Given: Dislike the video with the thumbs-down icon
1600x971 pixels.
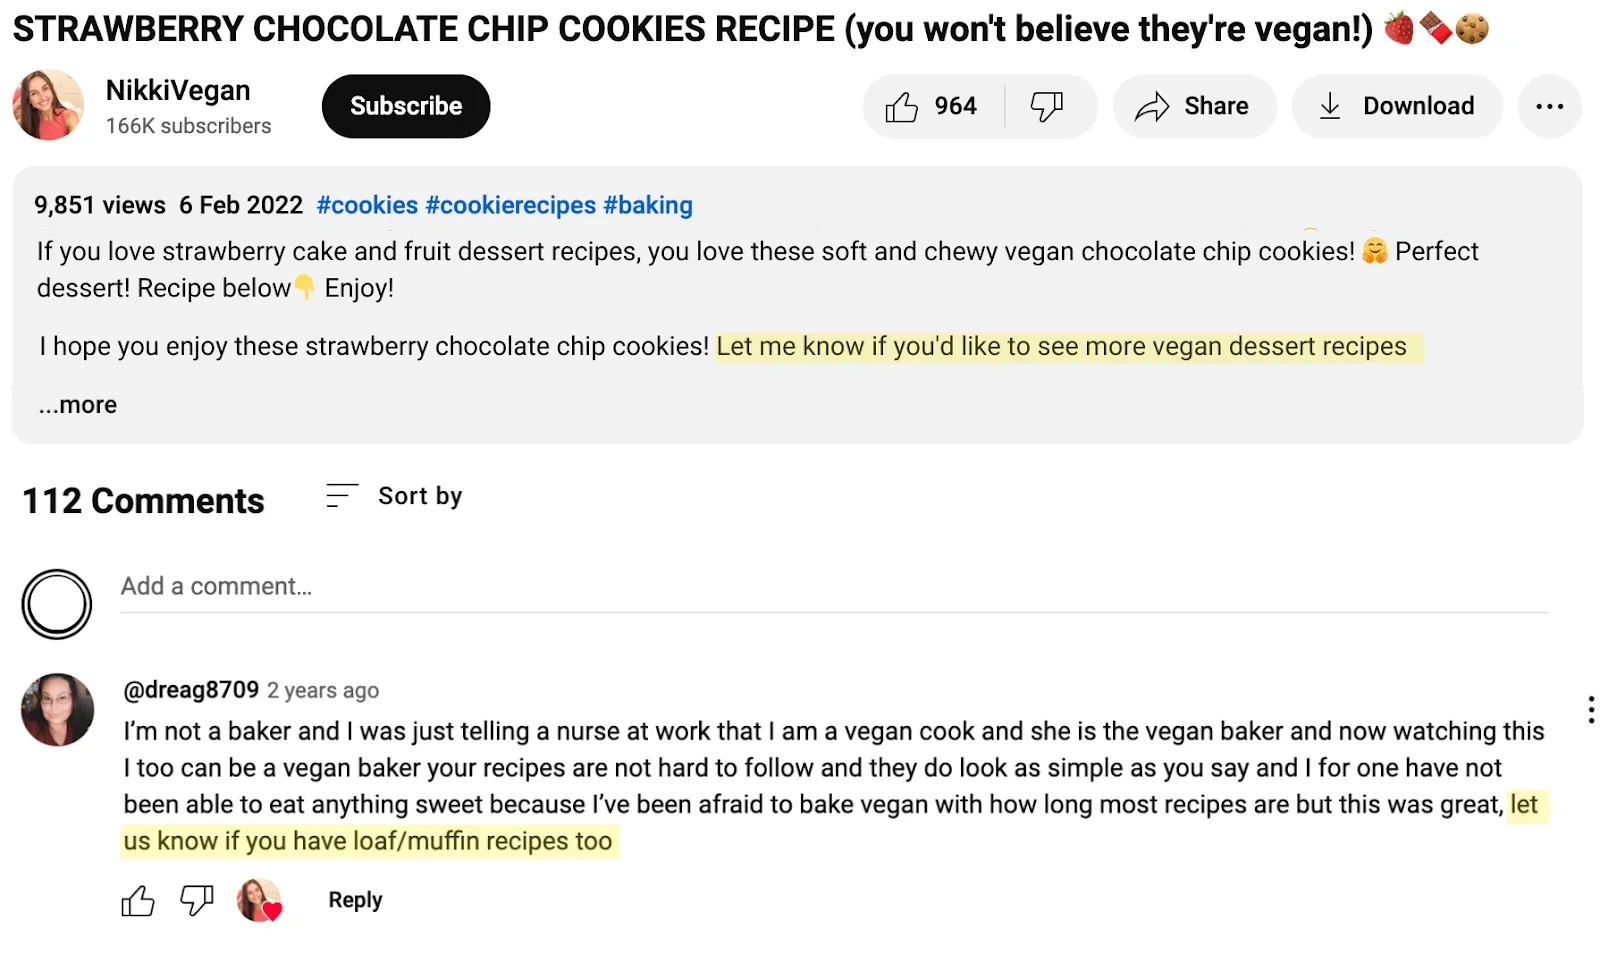Looking at the screenshot, I should (1046, 105).
